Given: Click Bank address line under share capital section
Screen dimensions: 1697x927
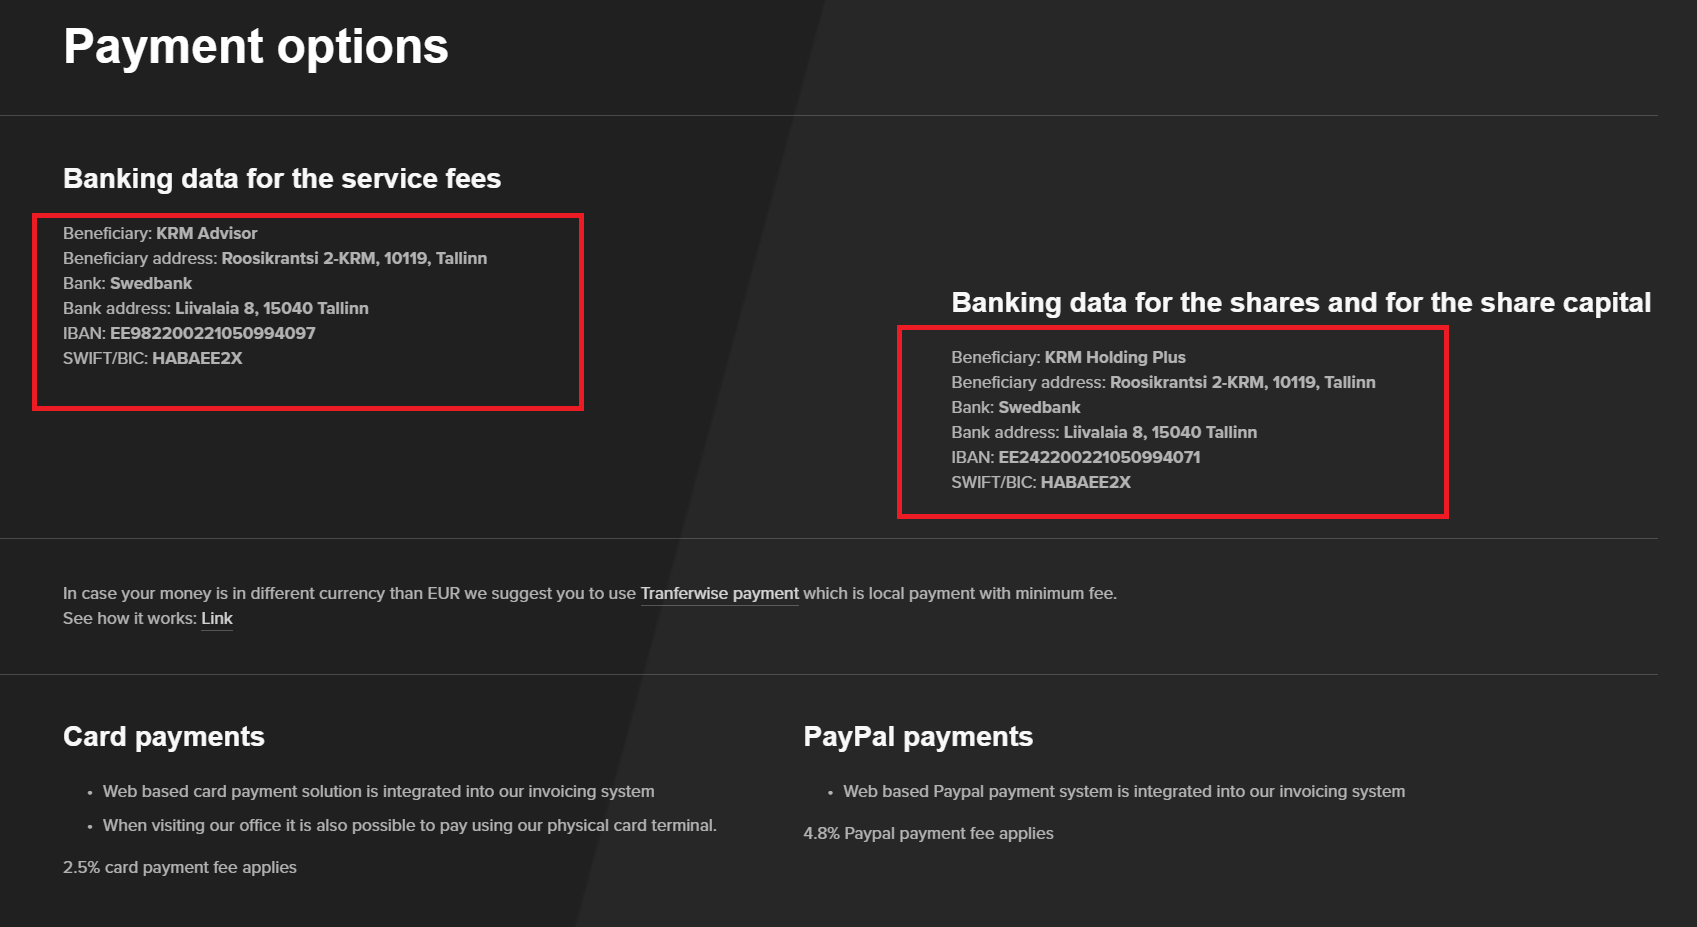Looking at the screenshot, I should pos(1104,432).
